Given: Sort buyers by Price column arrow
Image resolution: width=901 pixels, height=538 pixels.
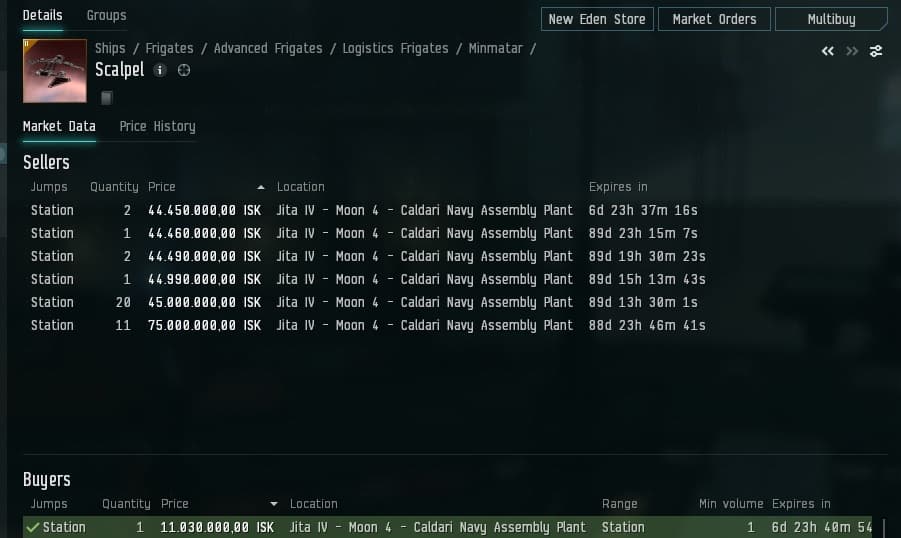Looking at the screenshot, I should click(274, 504).
